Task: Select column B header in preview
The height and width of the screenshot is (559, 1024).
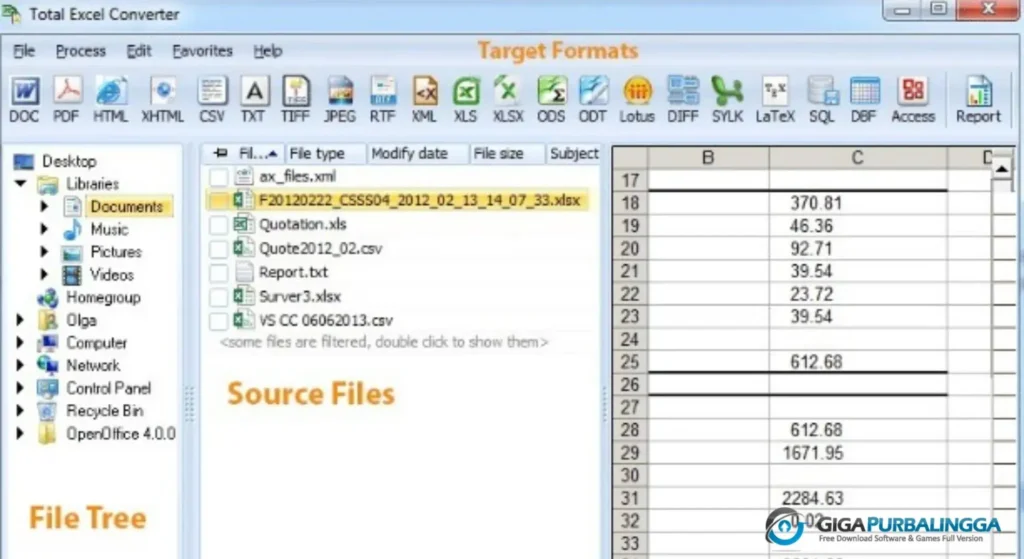Action: [708, 157]
